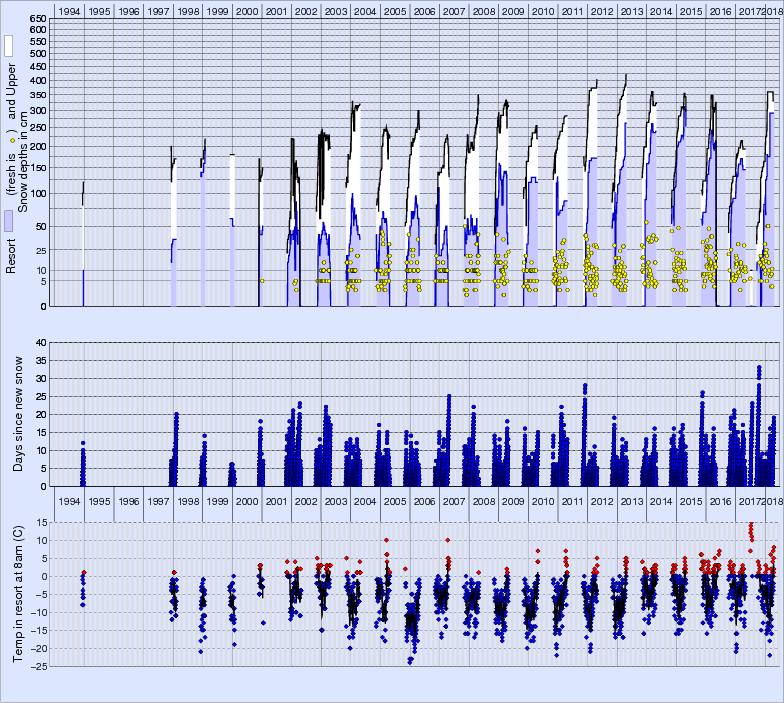784x703 pixels.
Task: Select year 2012 in the top chart header
Action: 601,11
